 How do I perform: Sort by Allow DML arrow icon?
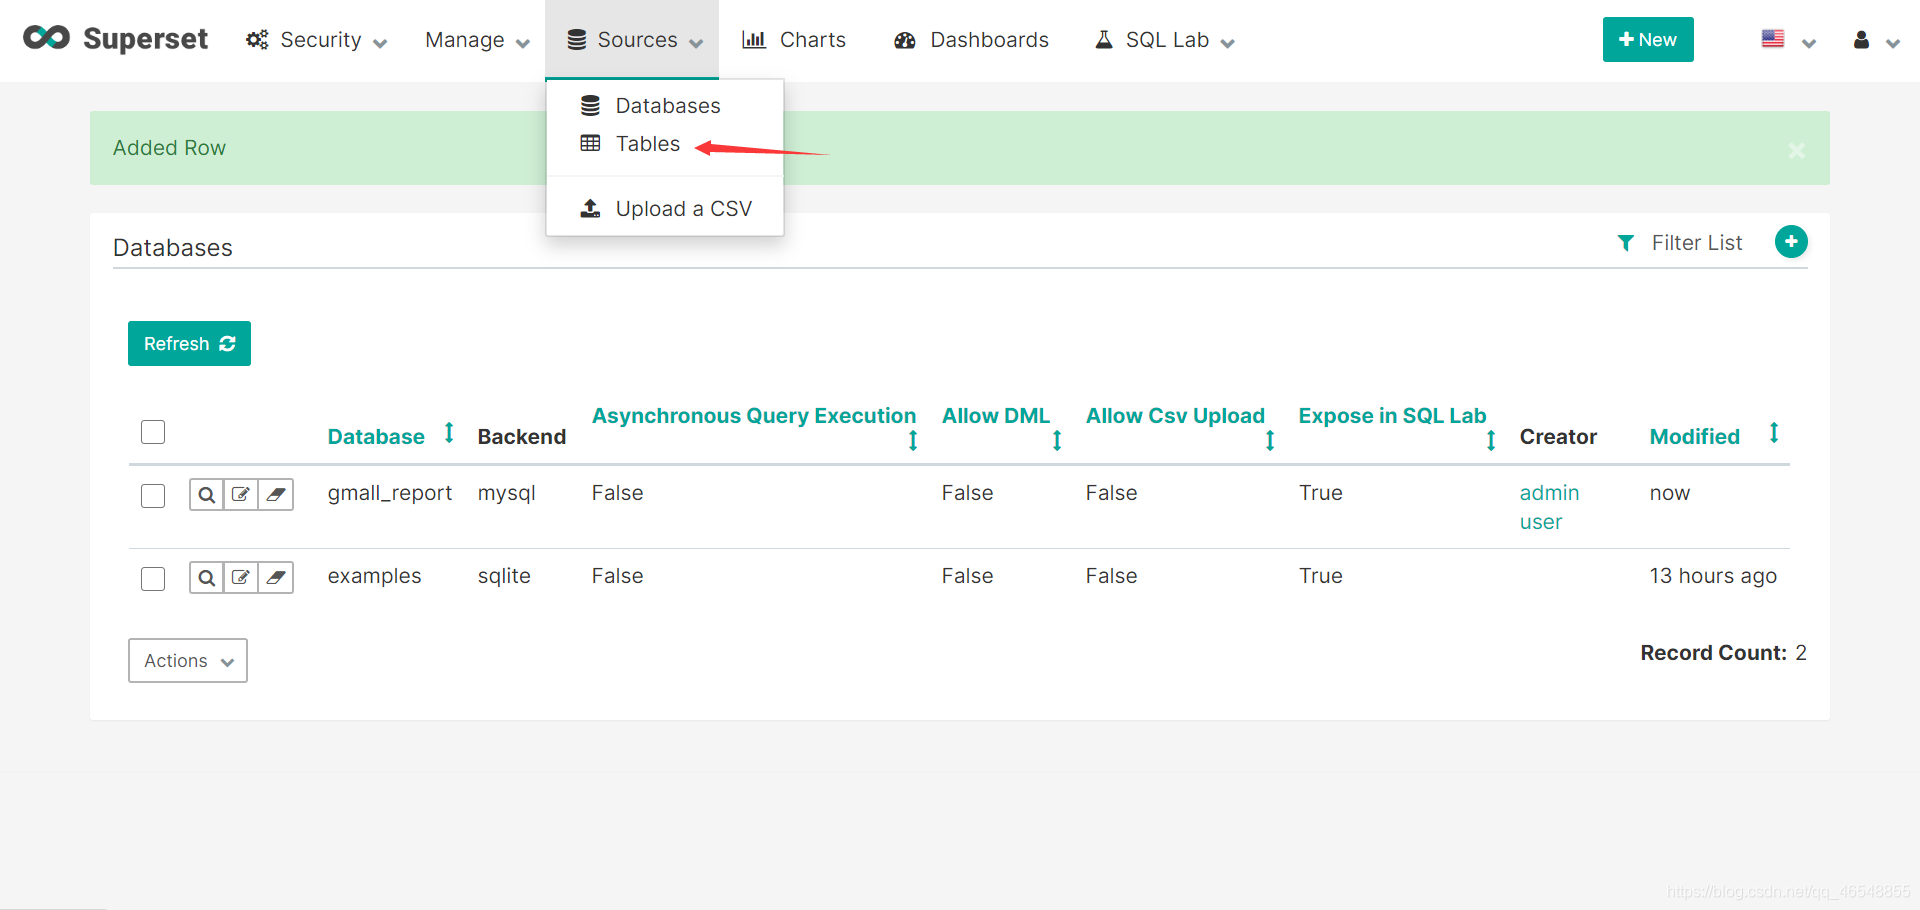click(x=1057, y=440)
